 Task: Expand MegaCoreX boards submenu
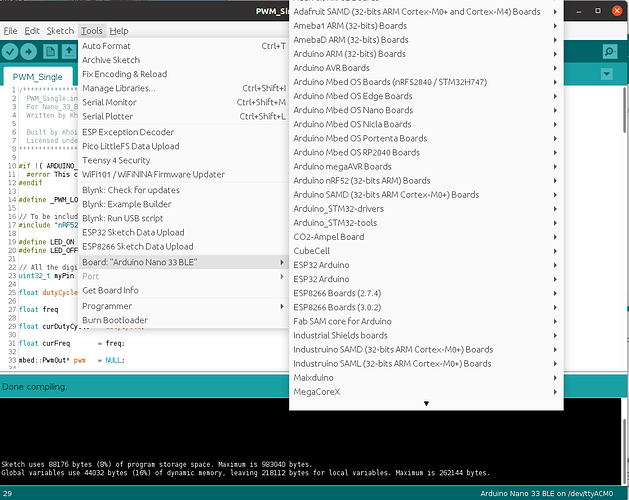pos(426,392)
